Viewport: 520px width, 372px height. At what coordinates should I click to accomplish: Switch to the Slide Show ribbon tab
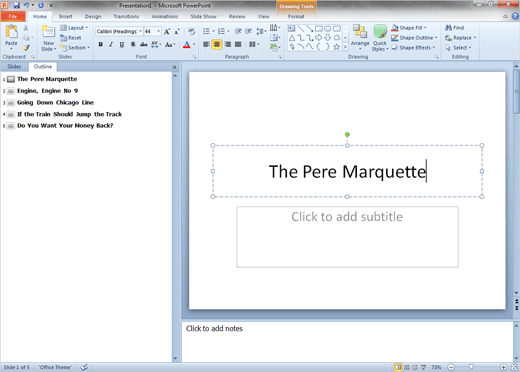pos(203,16)
